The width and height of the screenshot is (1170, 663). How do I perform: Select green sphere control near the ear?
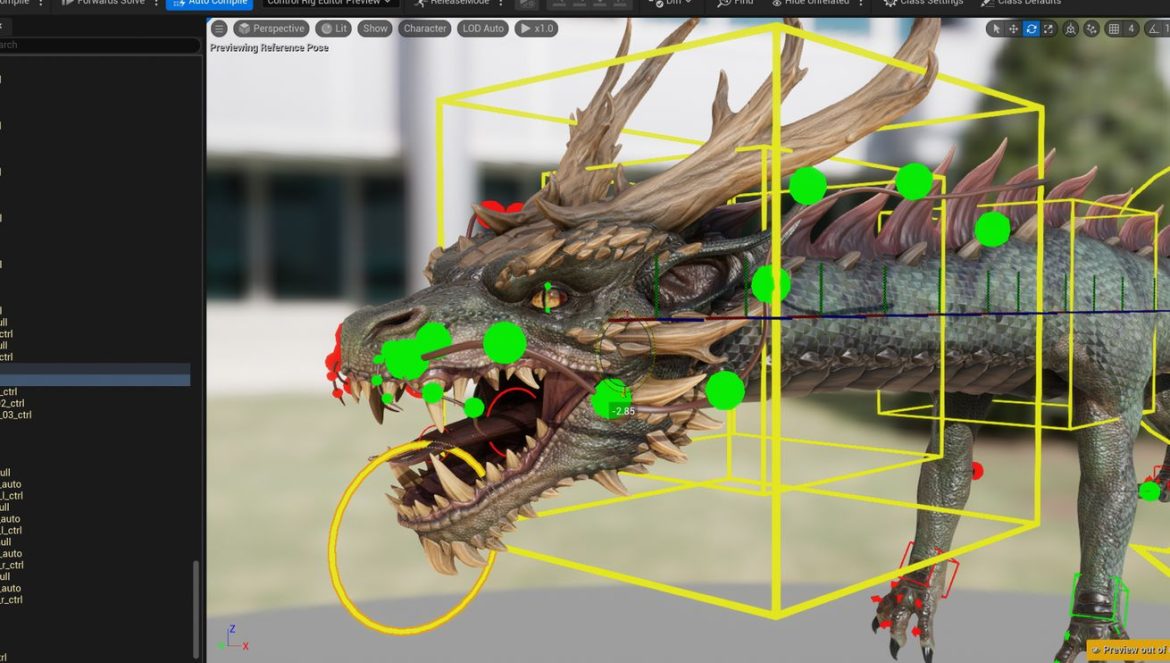click(771, 285)
